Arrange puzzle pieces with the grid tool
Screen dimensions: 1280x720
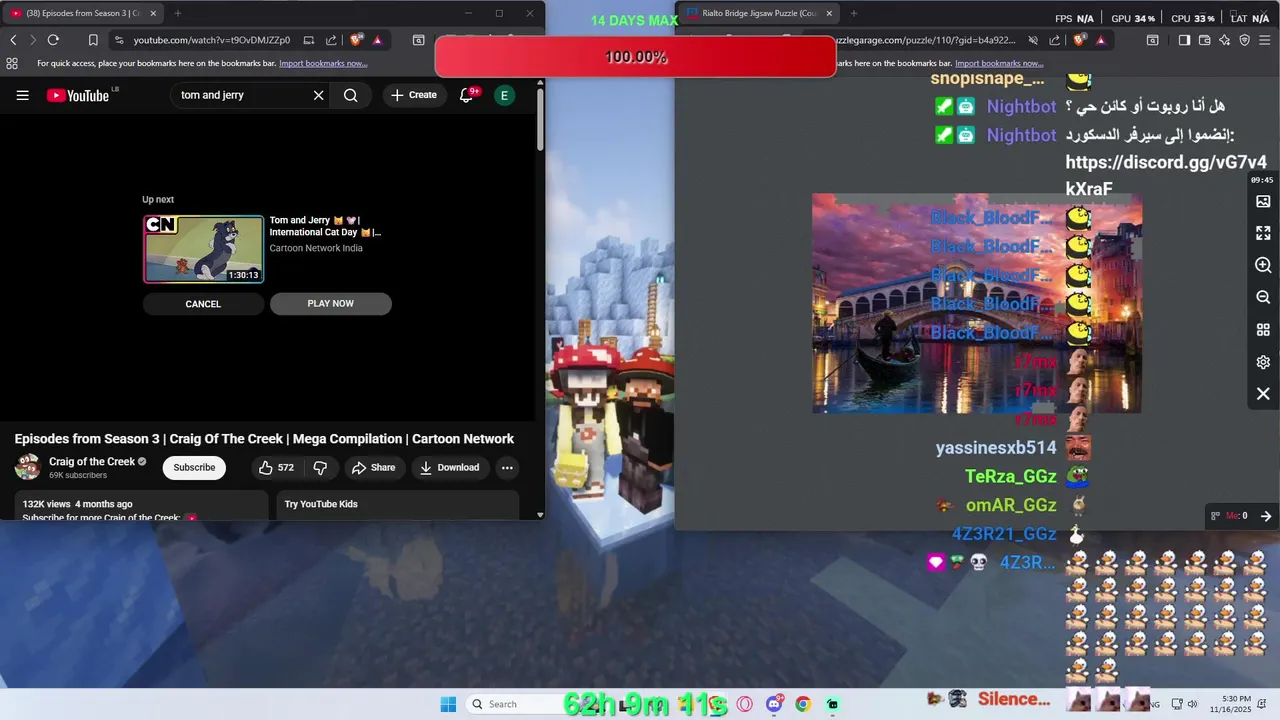[x=1263, y=330]
